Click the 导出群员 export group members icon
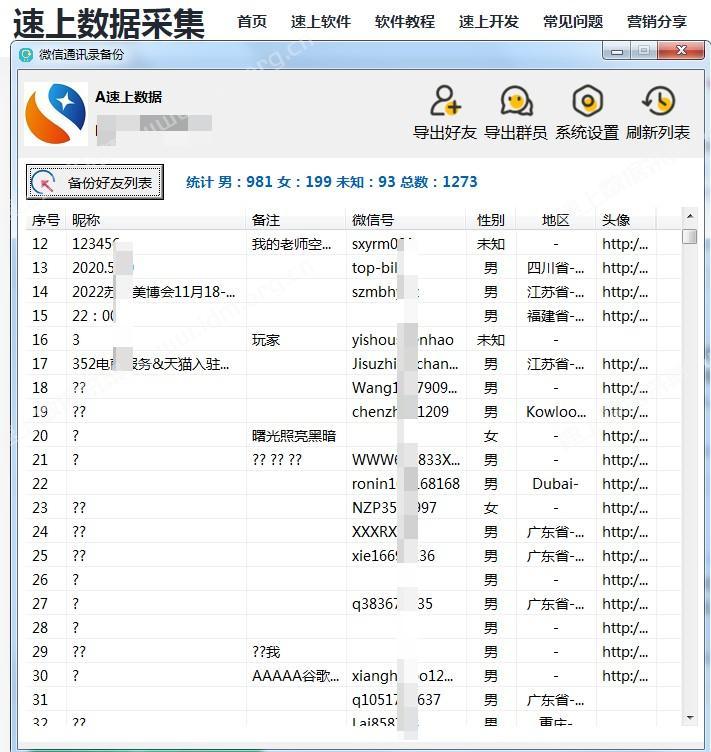 (x=516, y=101)
